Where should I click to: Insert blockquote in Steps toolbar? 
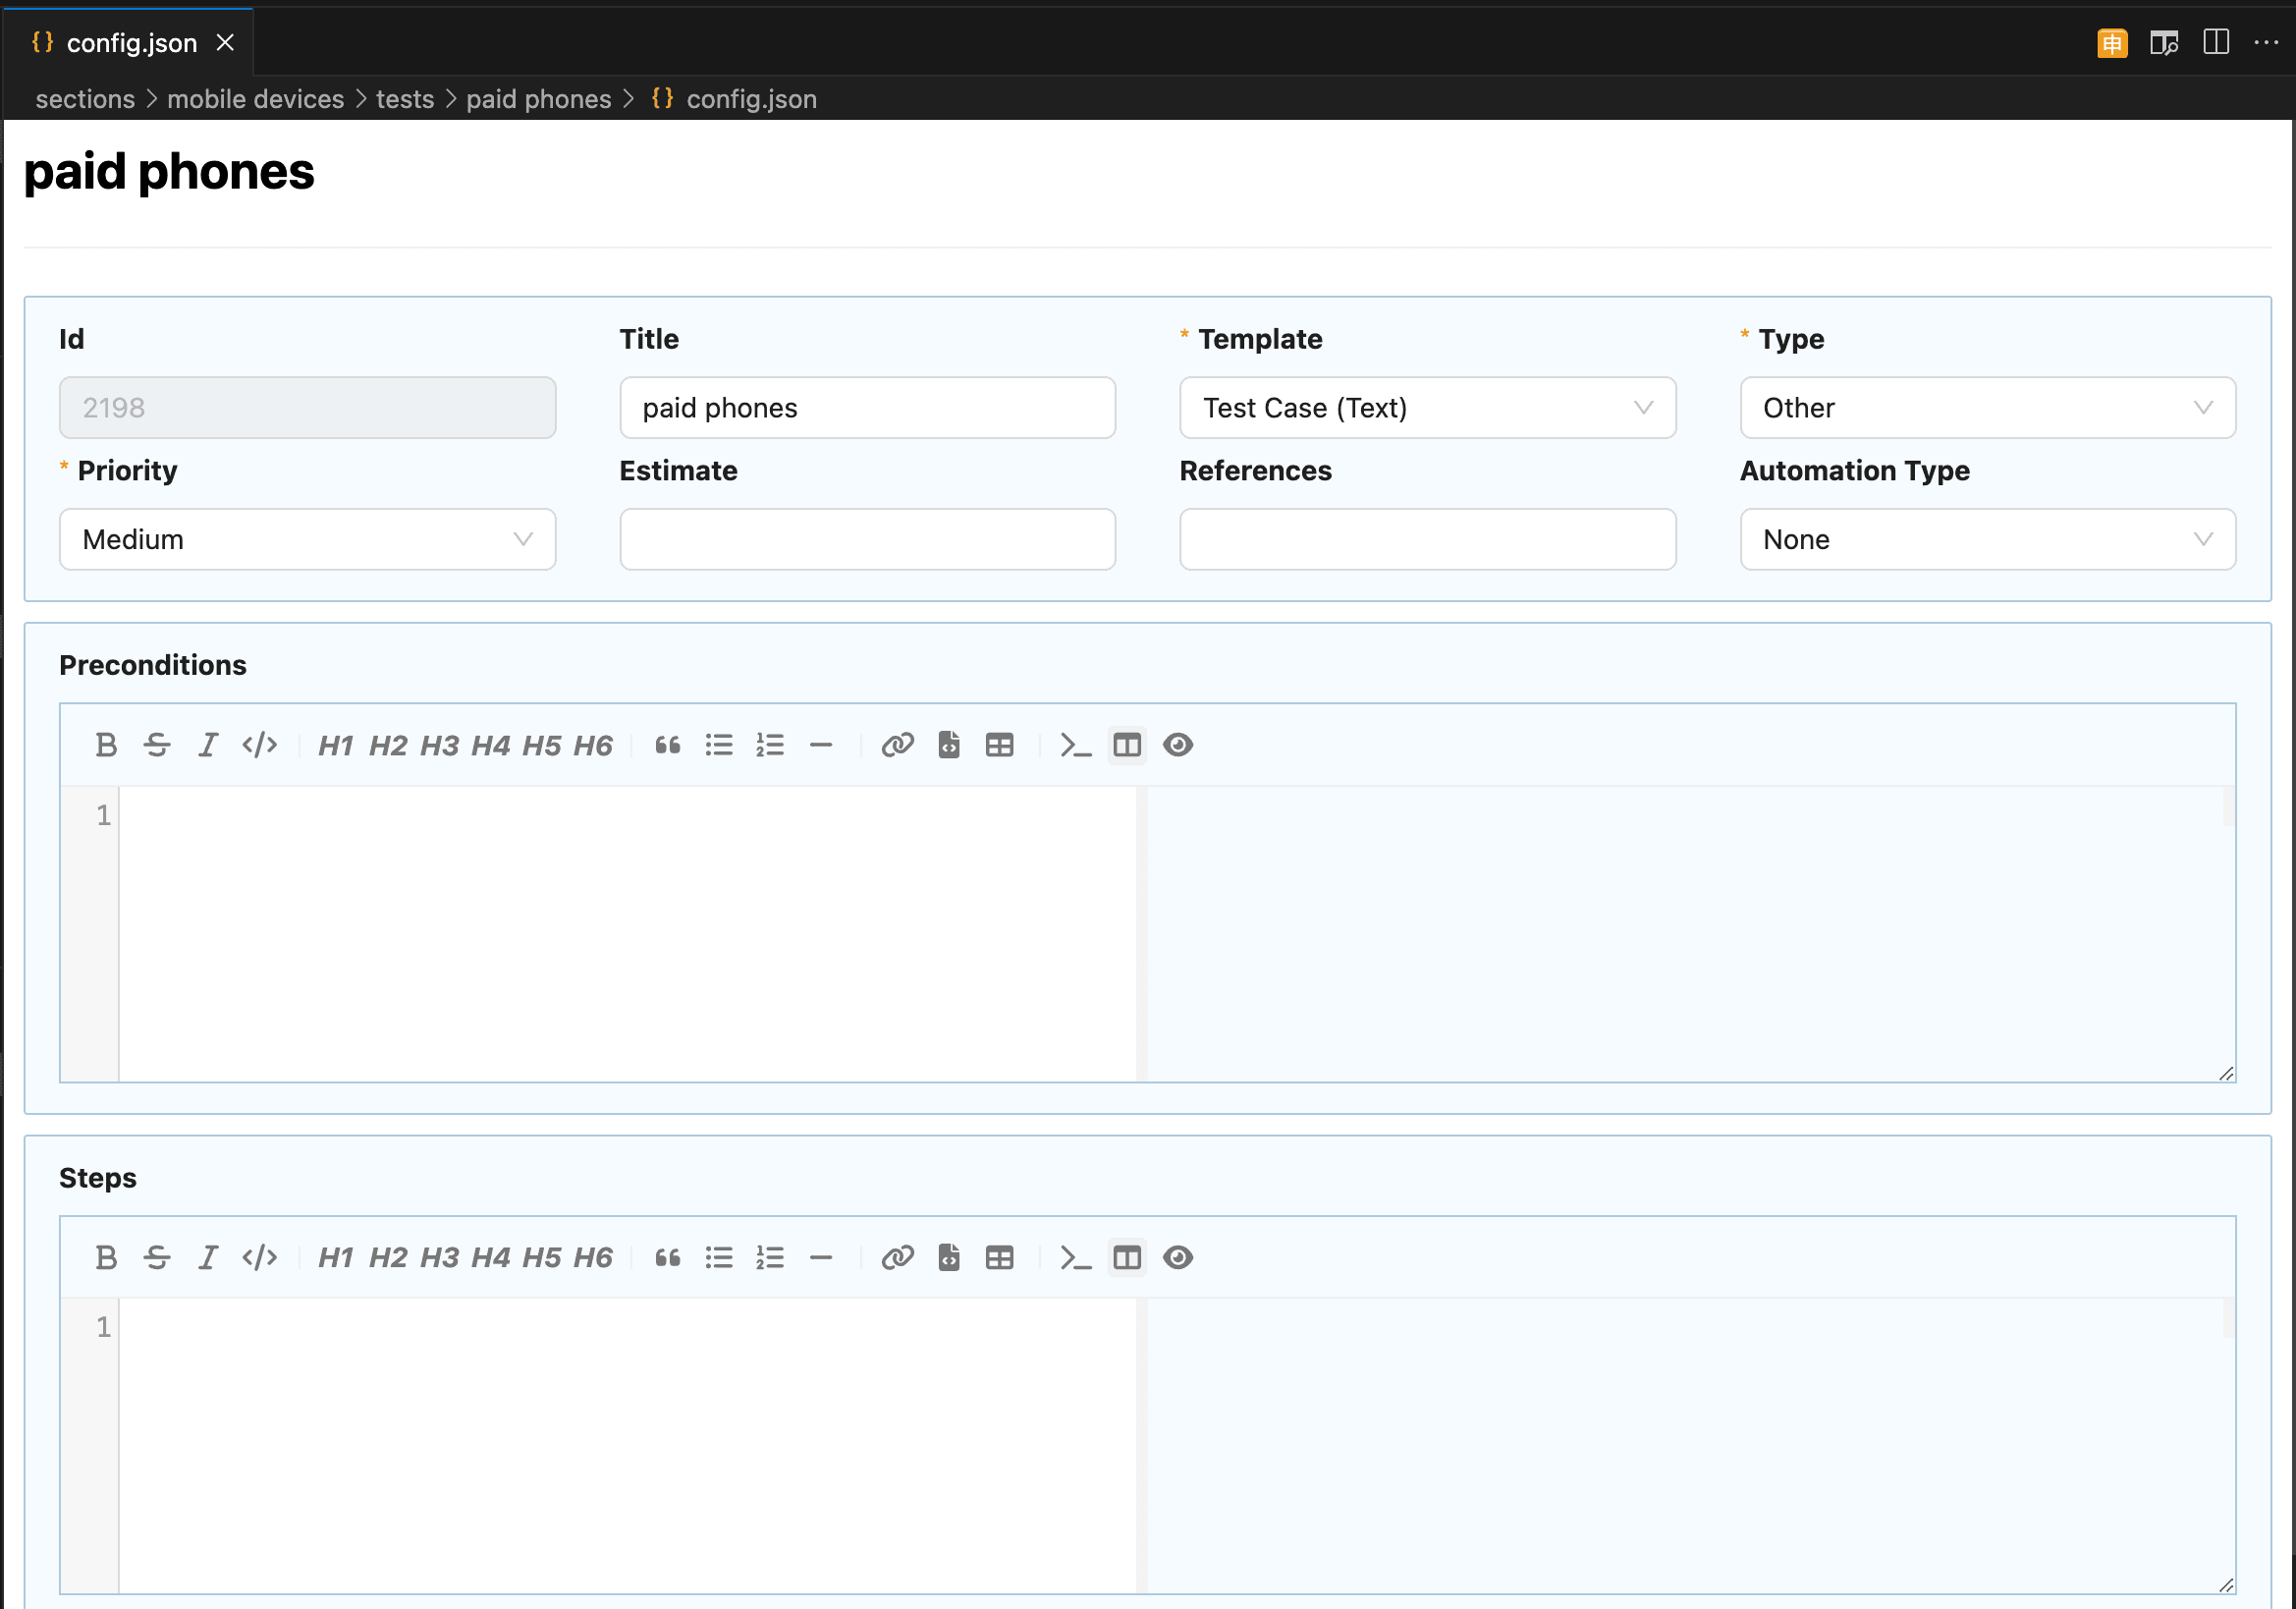pyautogui.click(x=668, y=1257)
